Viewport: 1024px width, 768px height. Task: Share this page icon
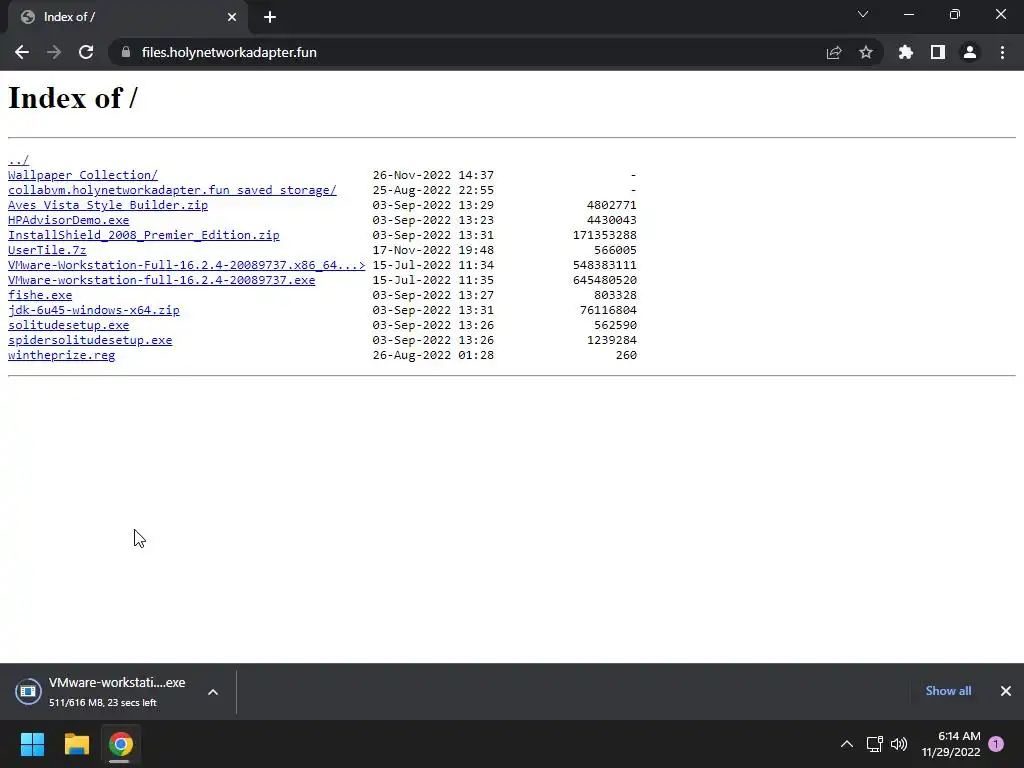coord(834,52)
